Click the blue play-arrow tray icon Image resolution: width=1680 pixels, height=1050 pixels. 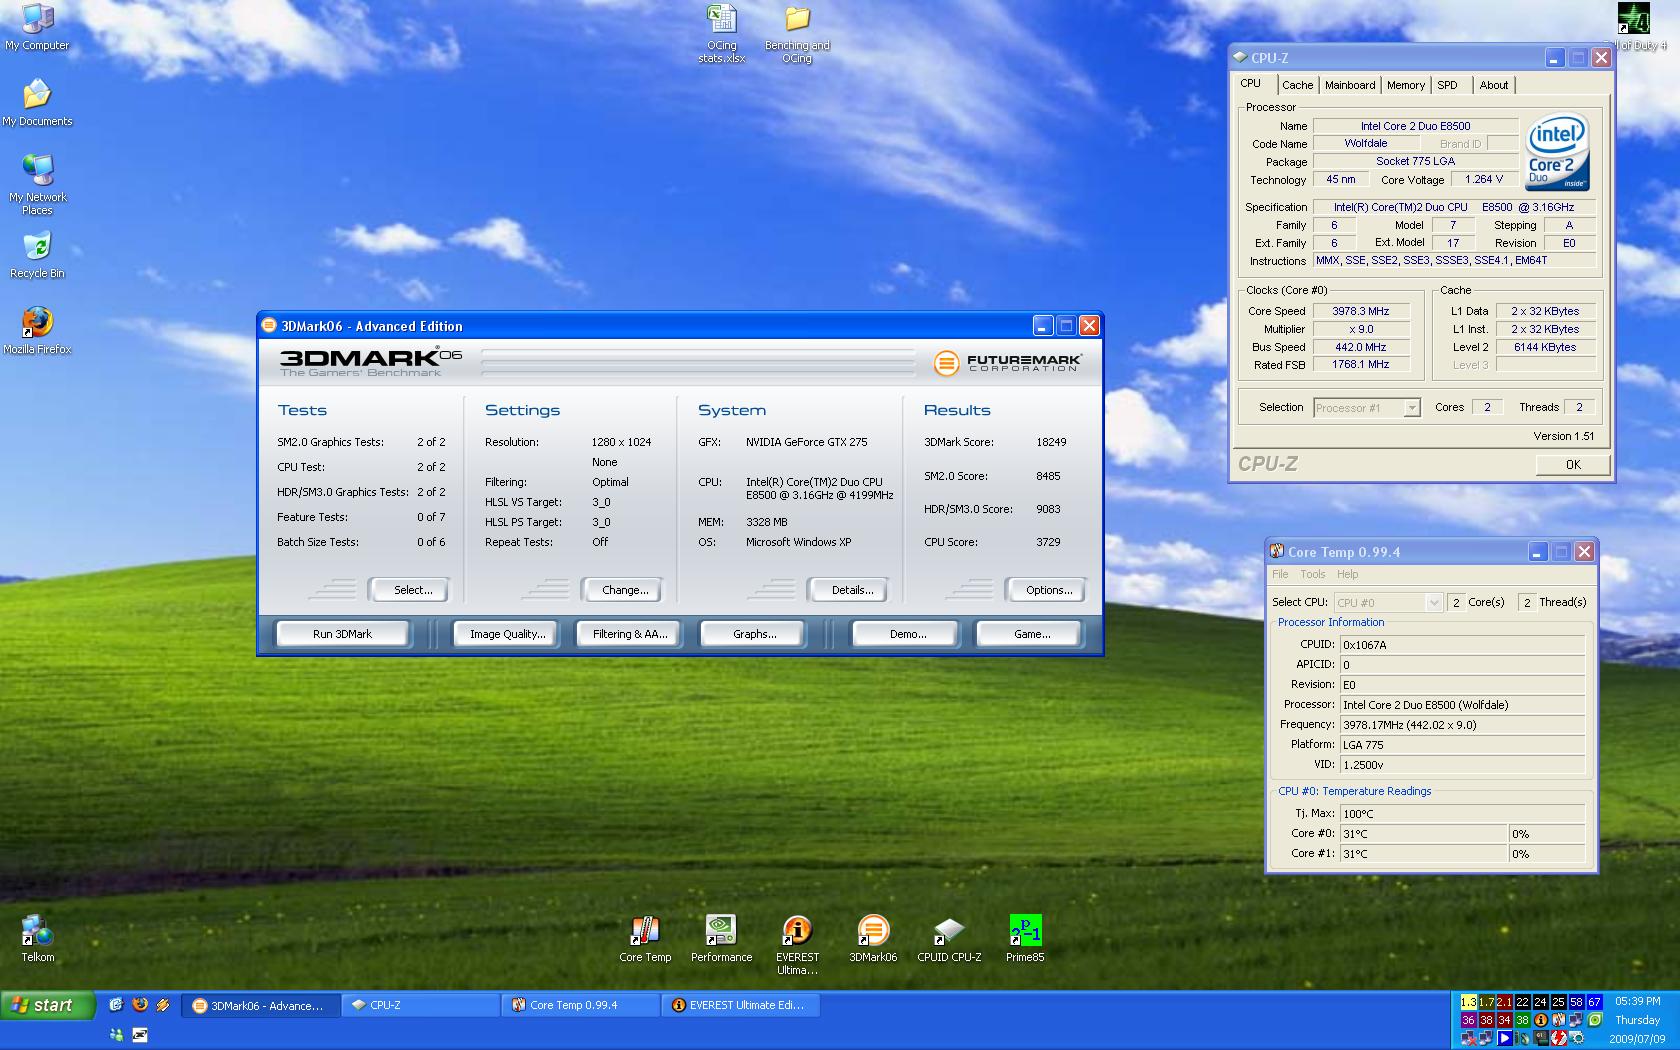(x=1505, y=1038)
